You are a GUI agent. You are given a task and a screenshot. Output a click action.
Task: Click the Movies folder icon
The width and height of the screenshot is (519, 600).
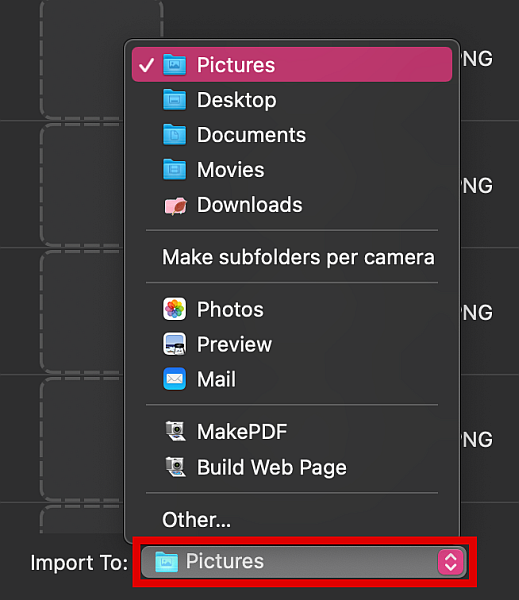[x=175, y=169]
